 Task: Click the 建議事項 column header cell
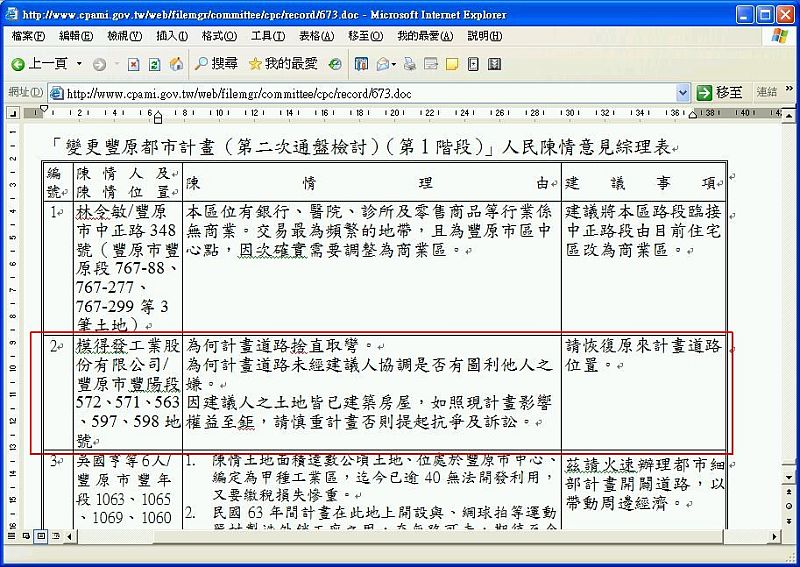tap(644, 183)
